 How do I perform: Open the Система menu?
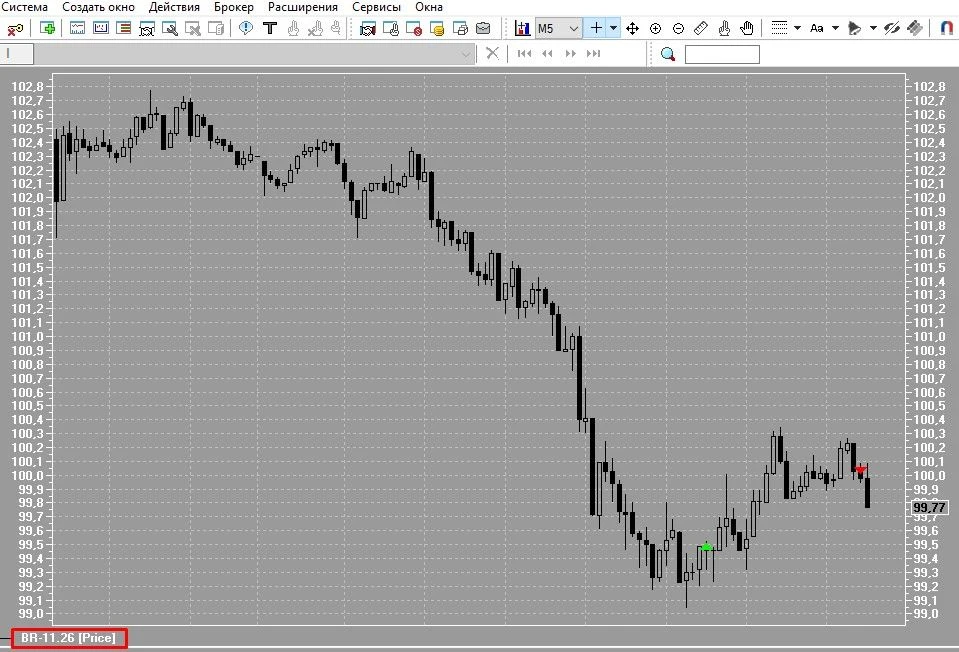coord(24,7)
